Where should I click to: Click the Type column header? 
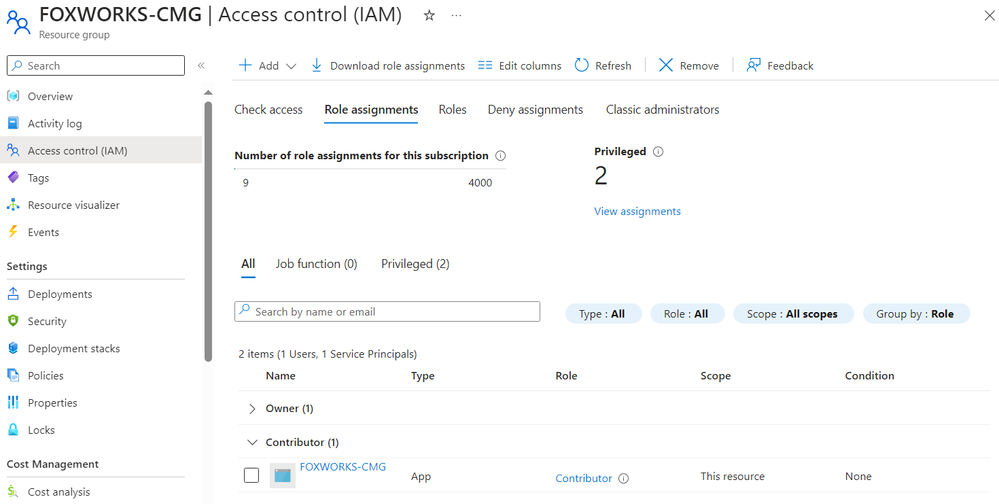(422, 376)
